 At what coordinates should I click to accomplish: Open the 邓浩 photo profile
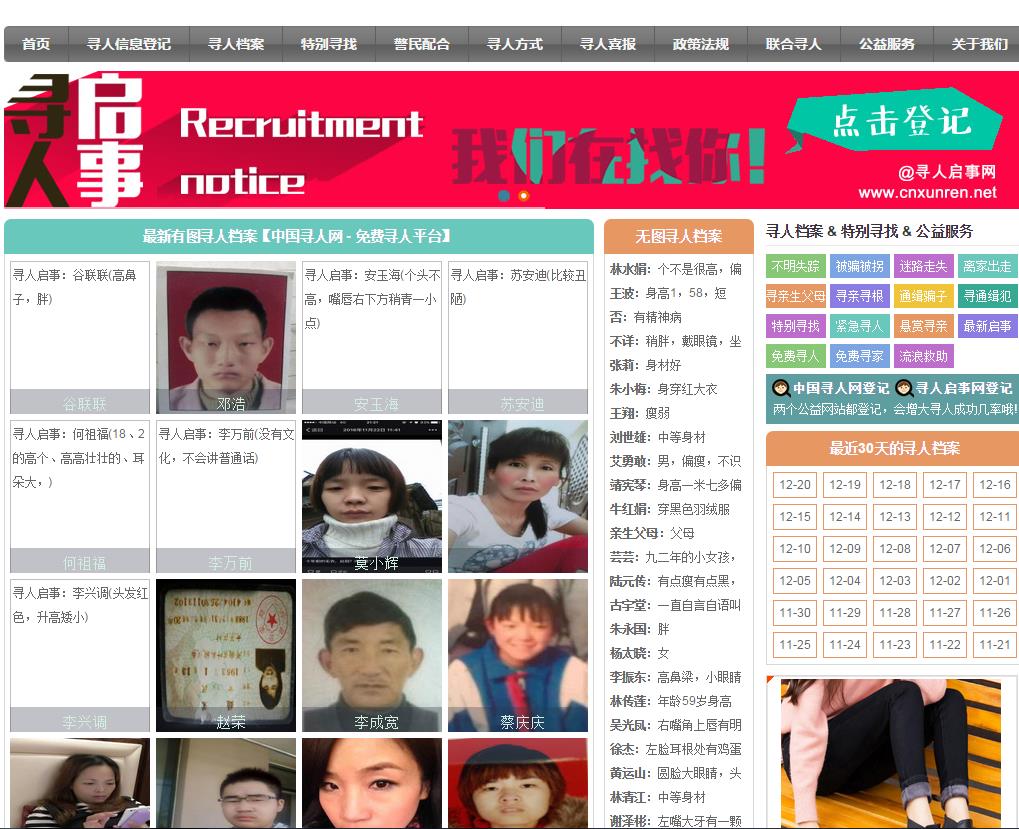226,338
